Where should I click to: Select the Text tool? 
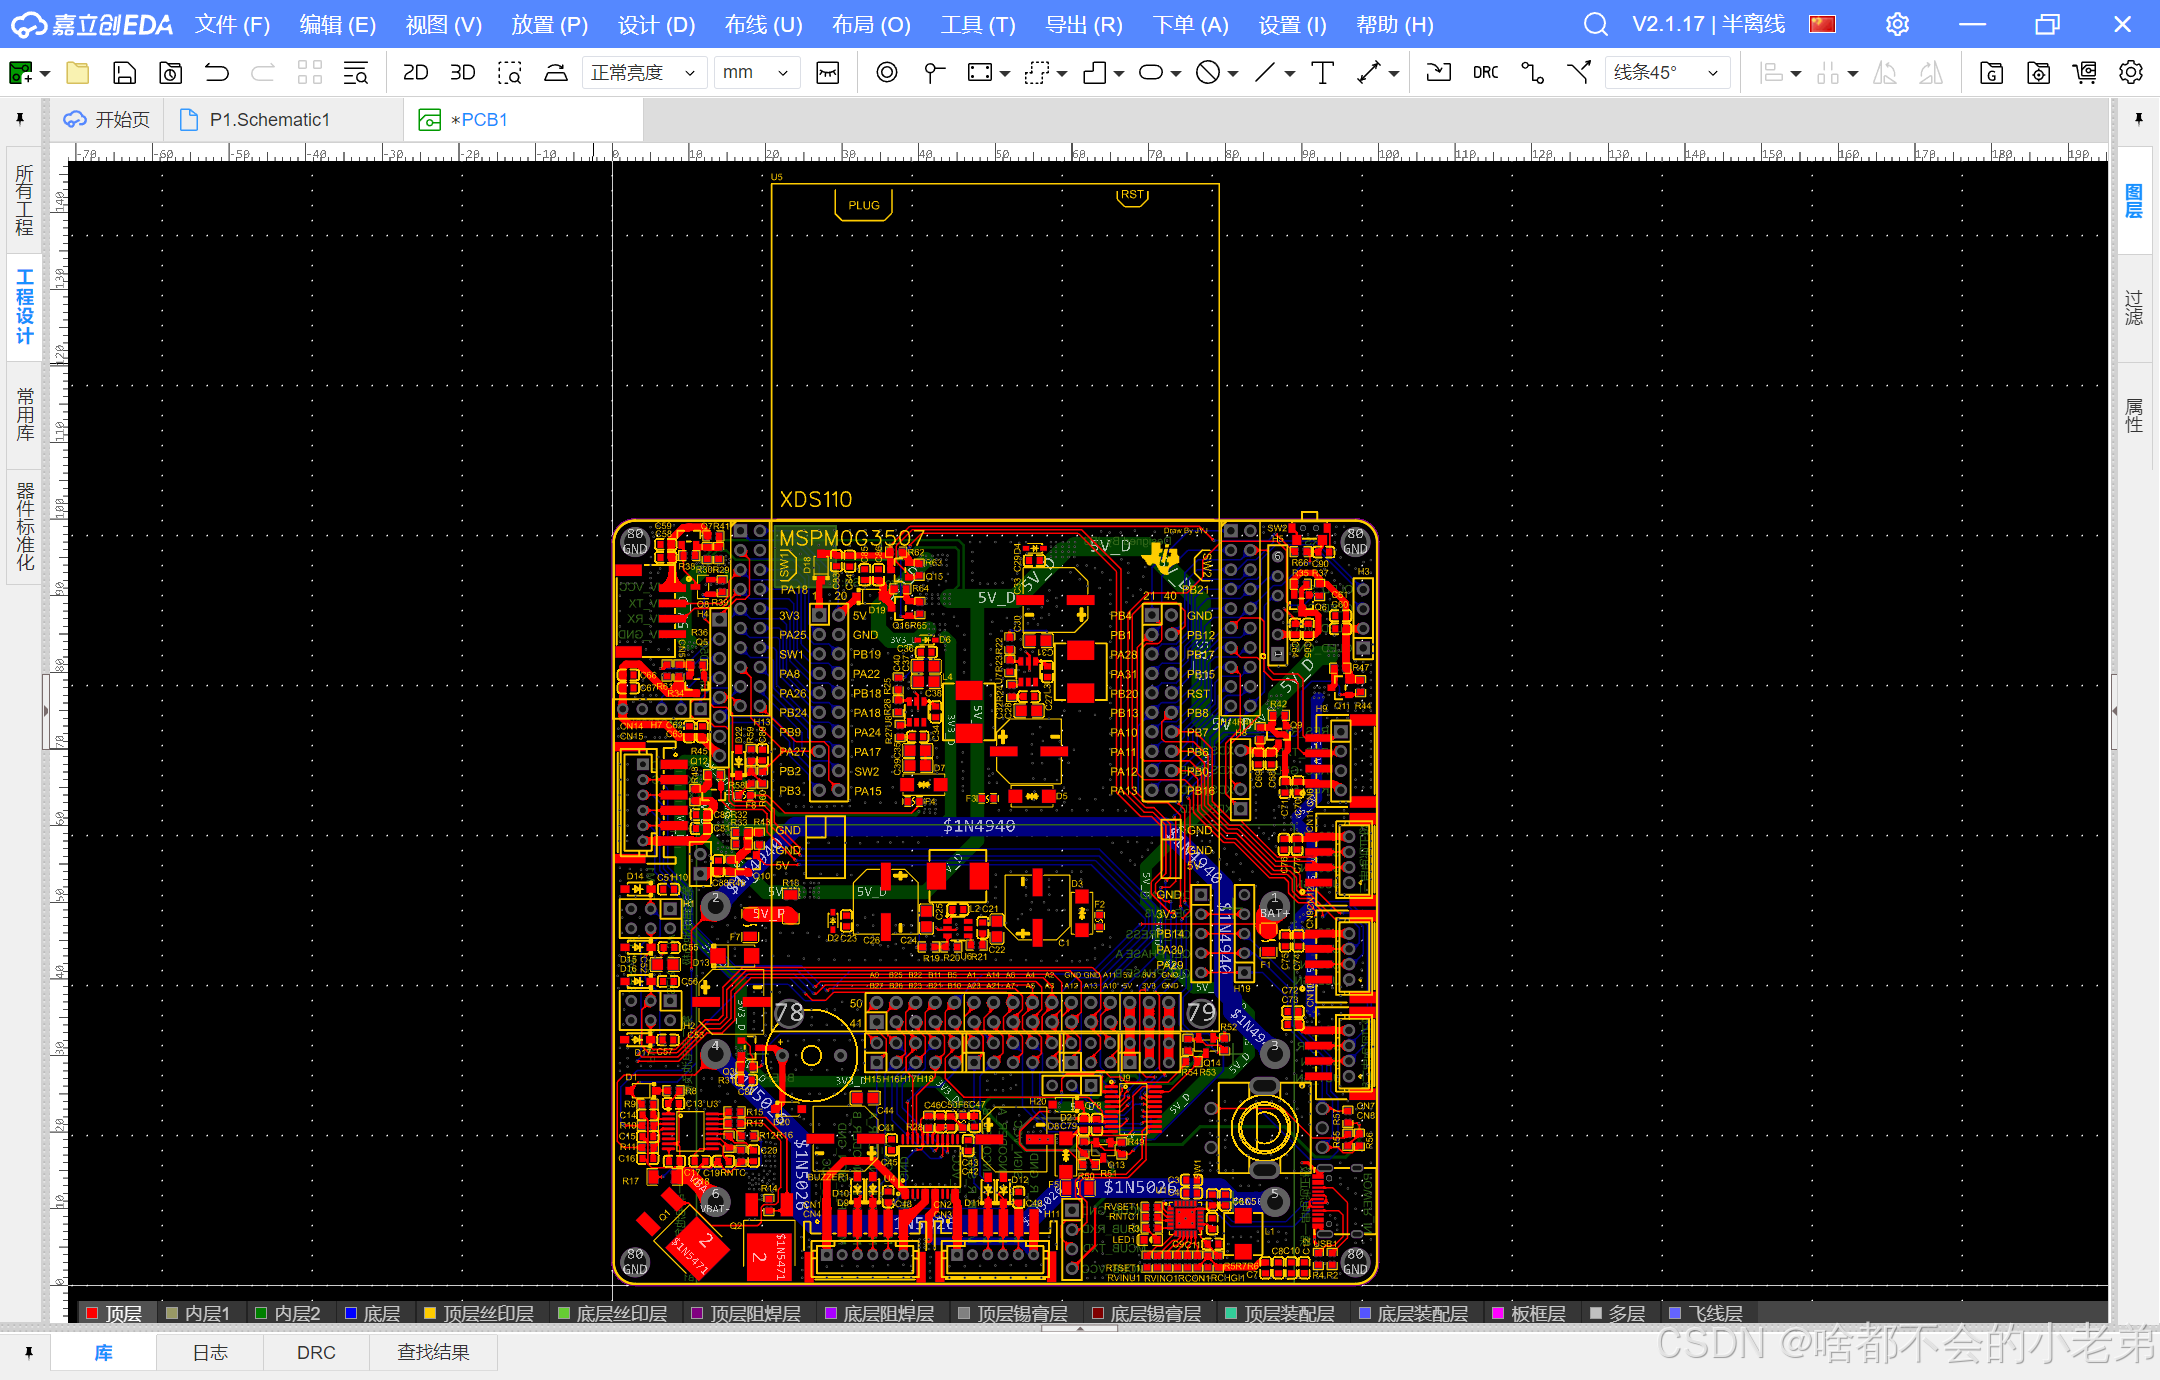point(1322,73)
